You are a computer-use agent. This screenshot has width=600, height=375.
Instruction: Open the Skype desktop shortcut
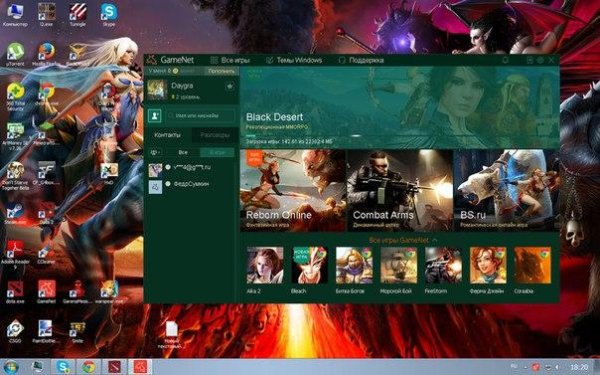pyautogui.click(x=109, y=14)
